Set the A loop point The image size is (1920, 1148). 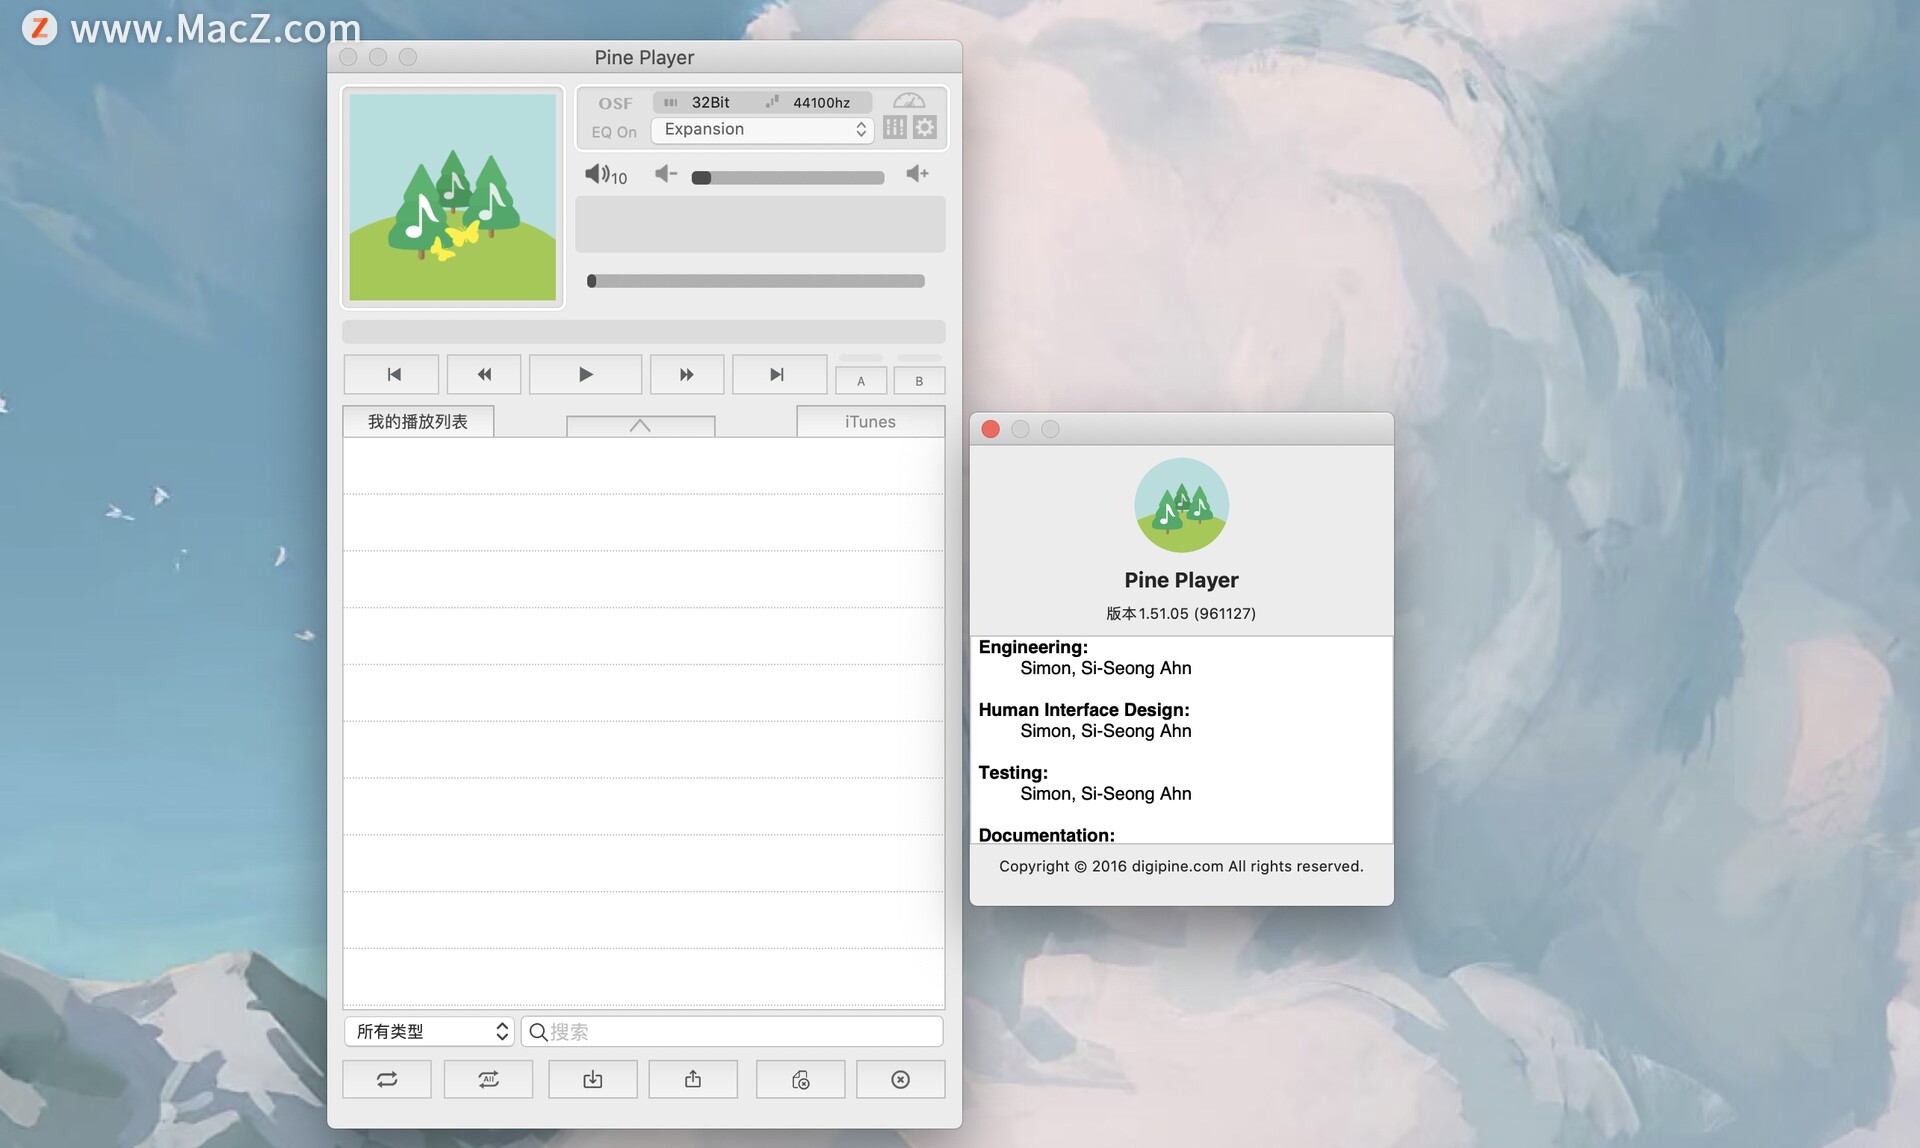(x=861, y=381)
